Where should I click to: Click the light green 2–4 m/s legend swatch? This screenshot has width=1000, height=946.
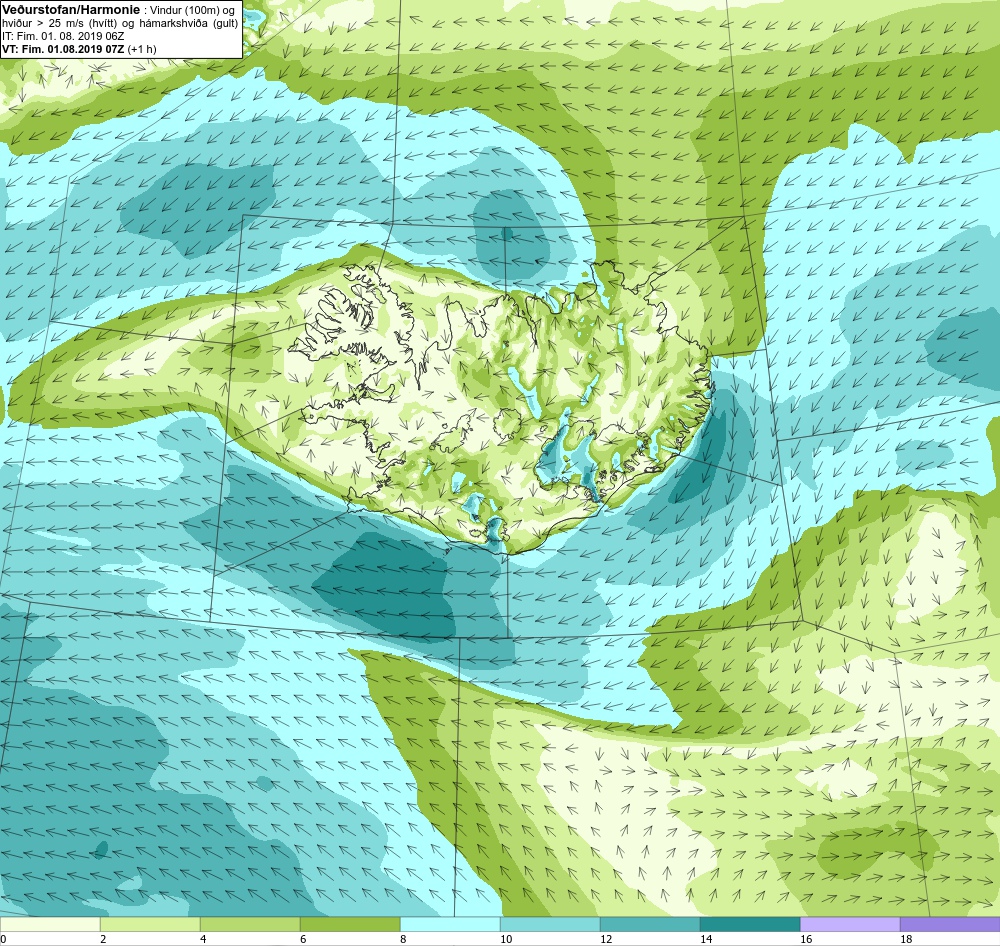click(150, 924)
